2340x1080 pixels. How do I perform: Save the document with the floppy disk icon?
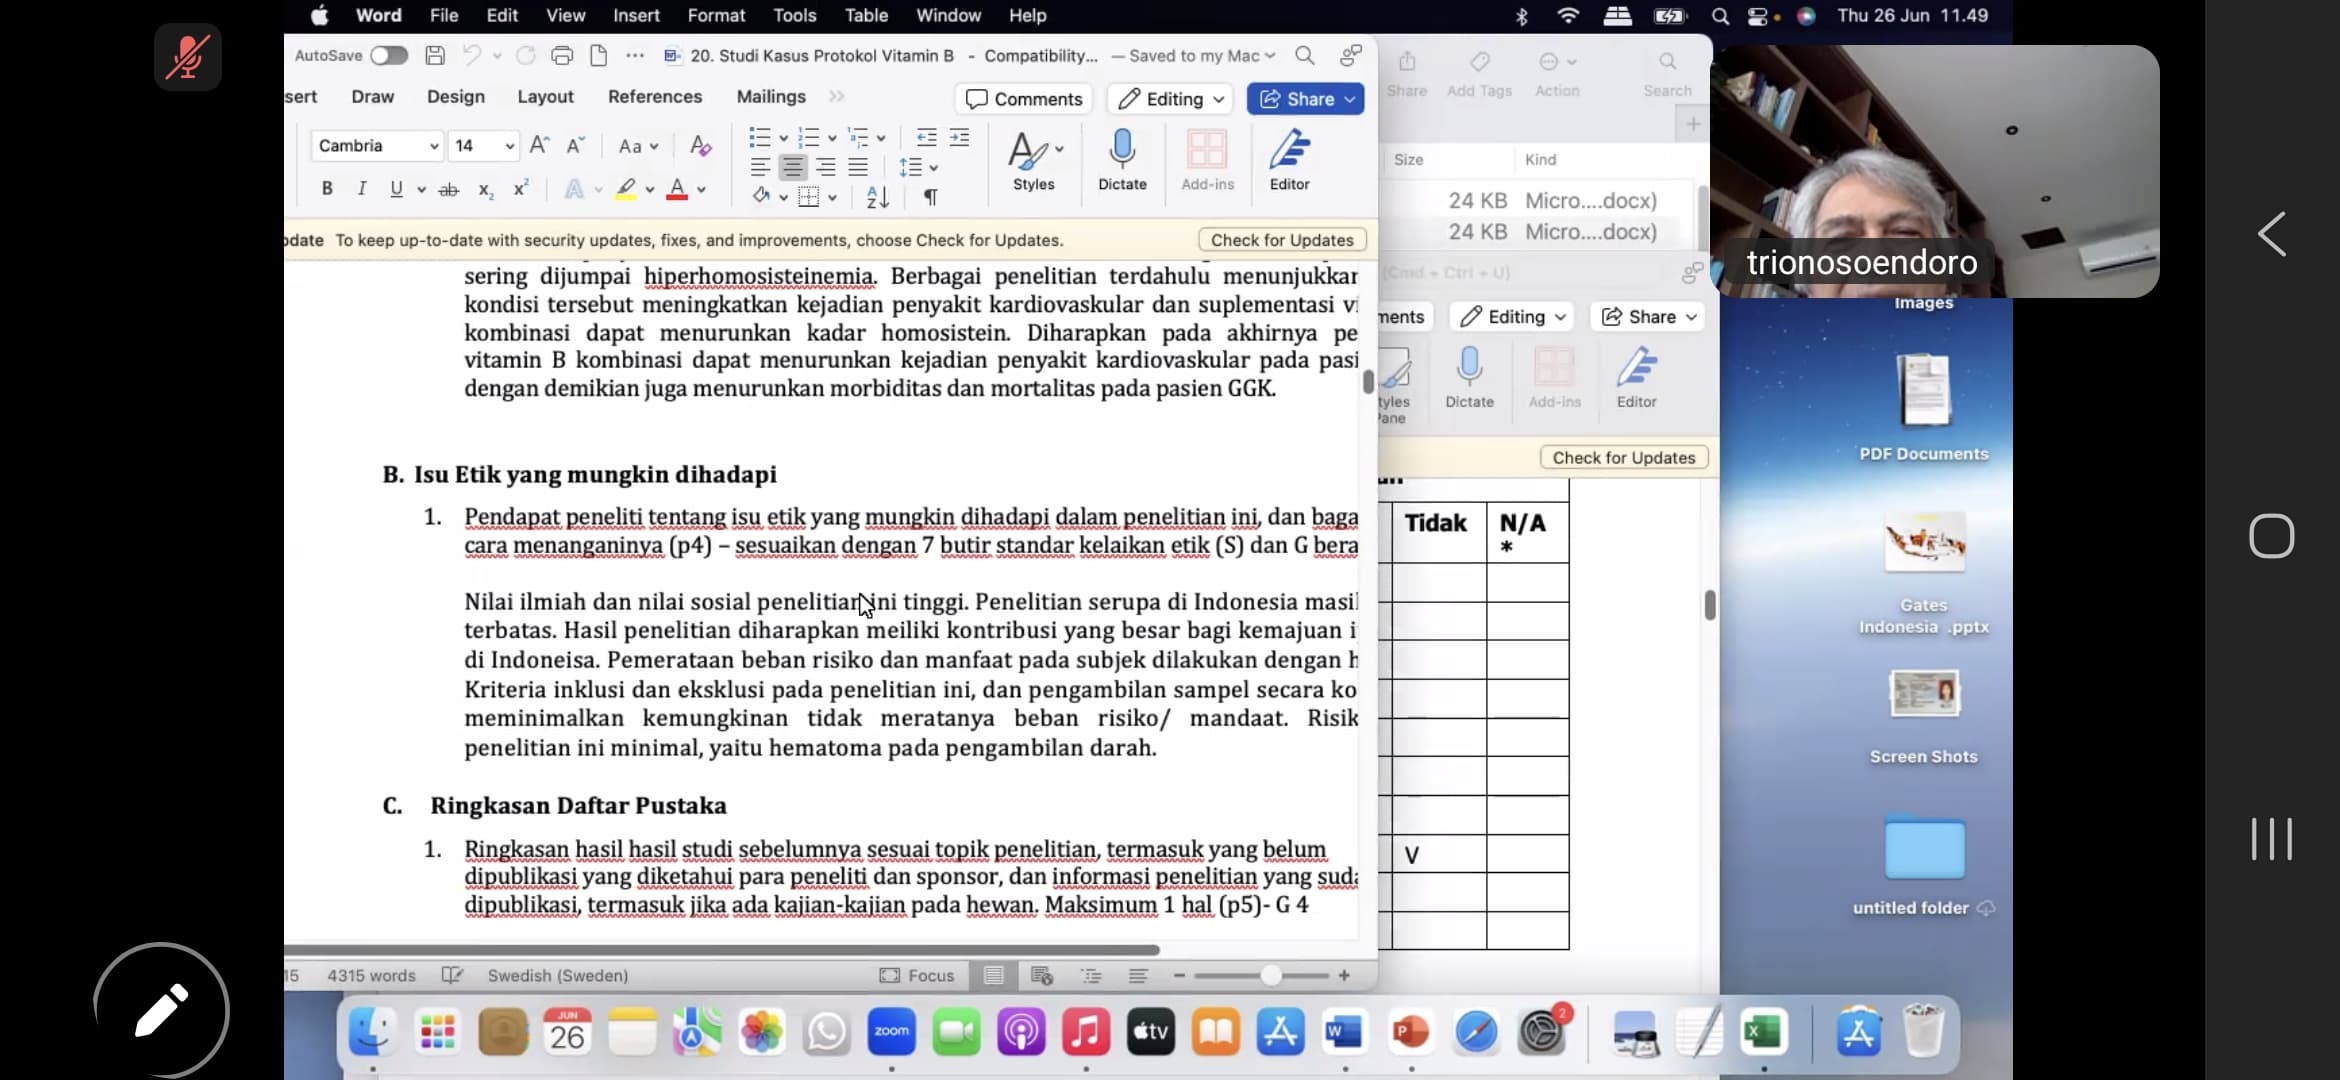pos(435,55)
